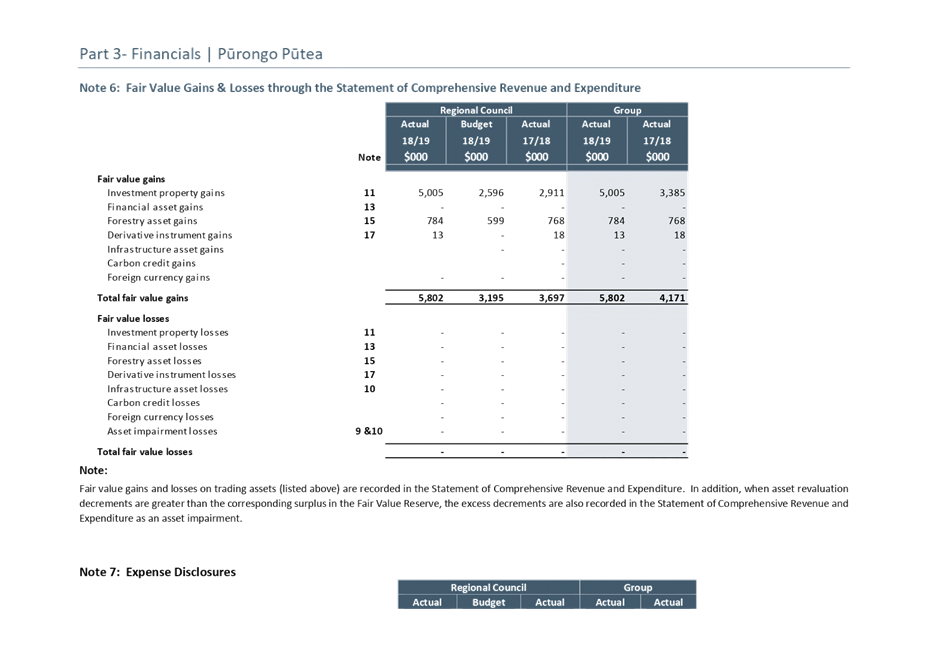Screen dimensions: 928x656
Task: Select the 'Carbon credit gains' row label
Action: tap(151, 263)
